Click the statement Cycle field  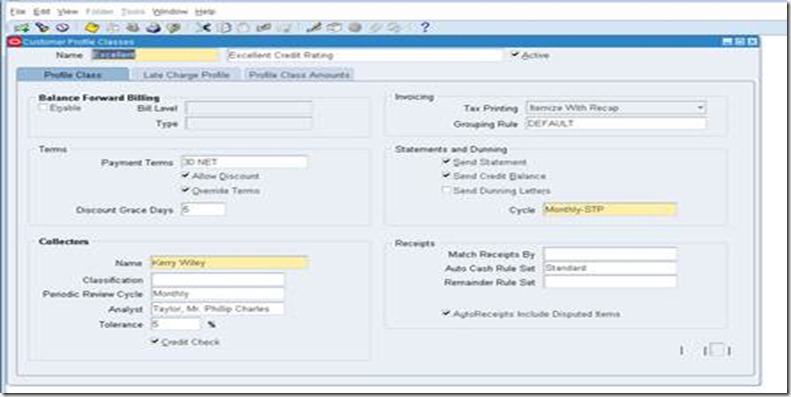tap(610, 210)
